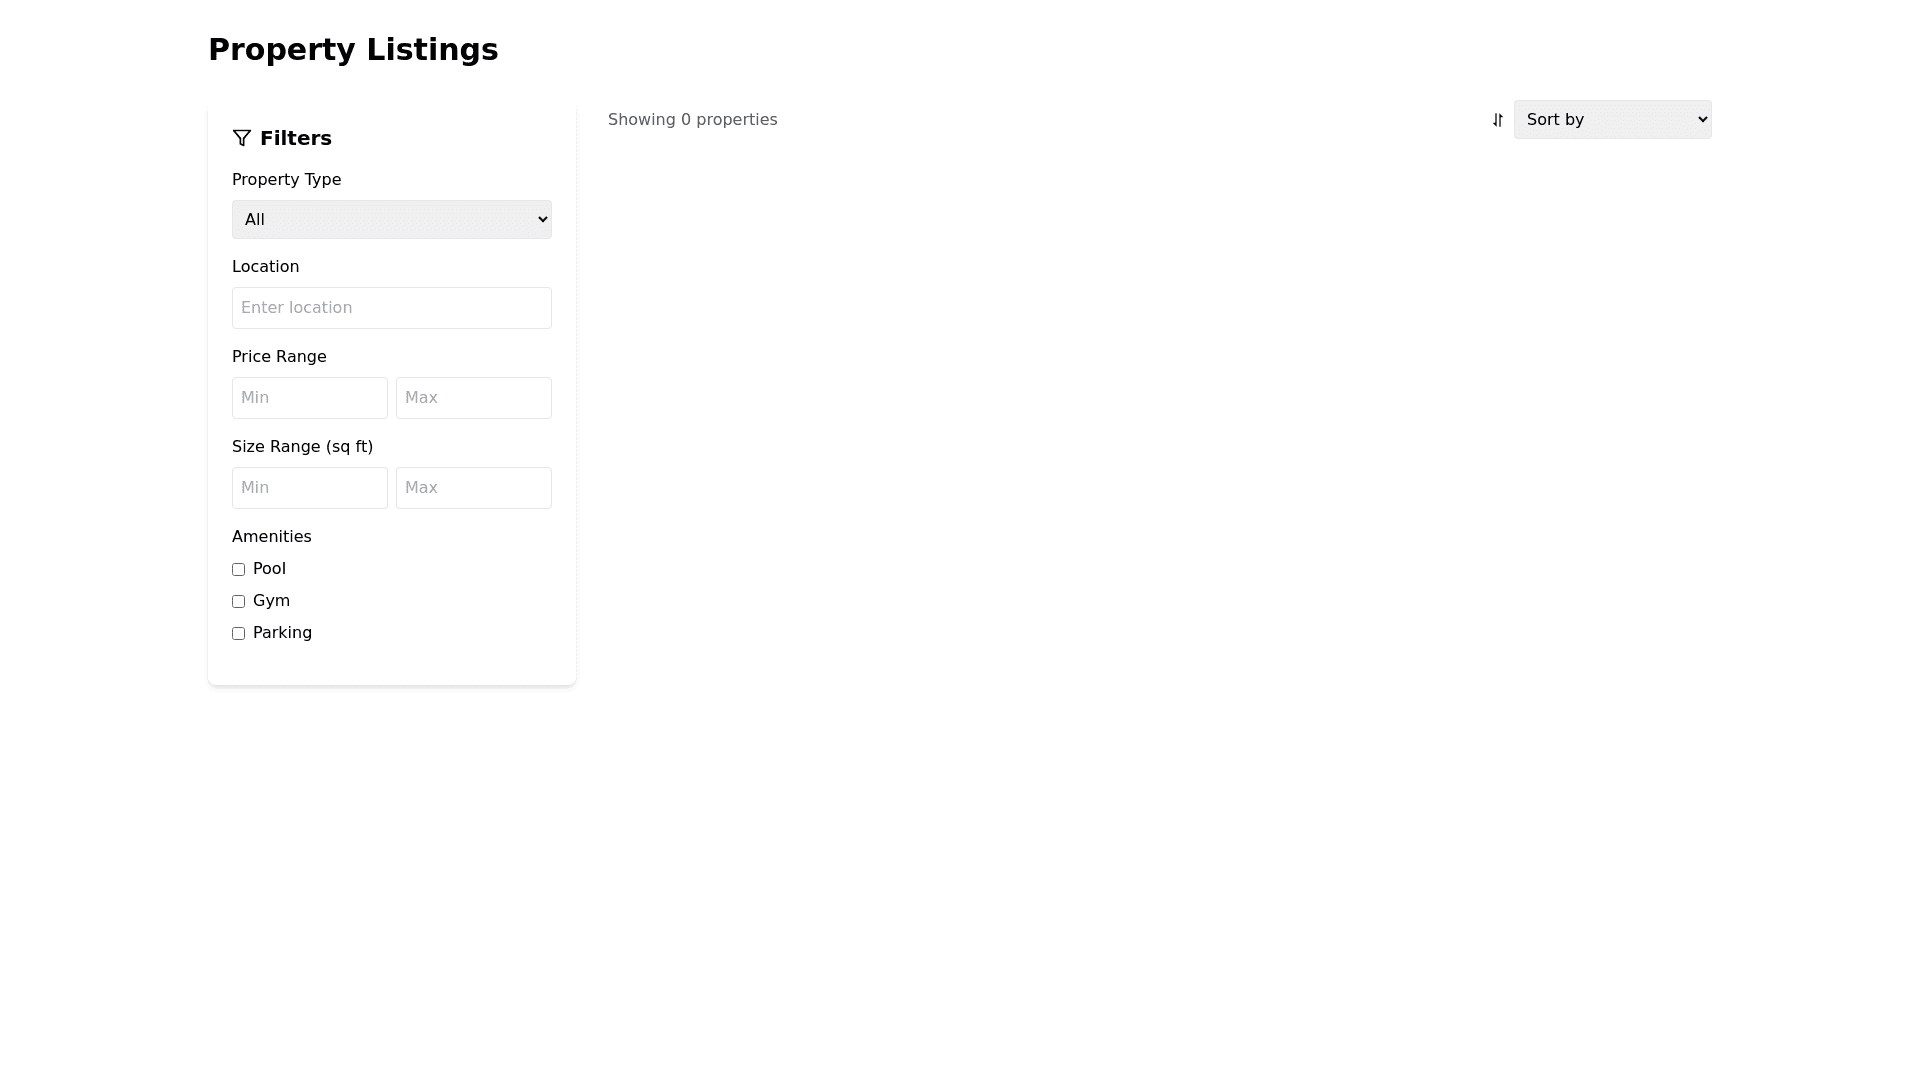
Task: Click the Price Range Min field
Action: [x=309, y=398]
